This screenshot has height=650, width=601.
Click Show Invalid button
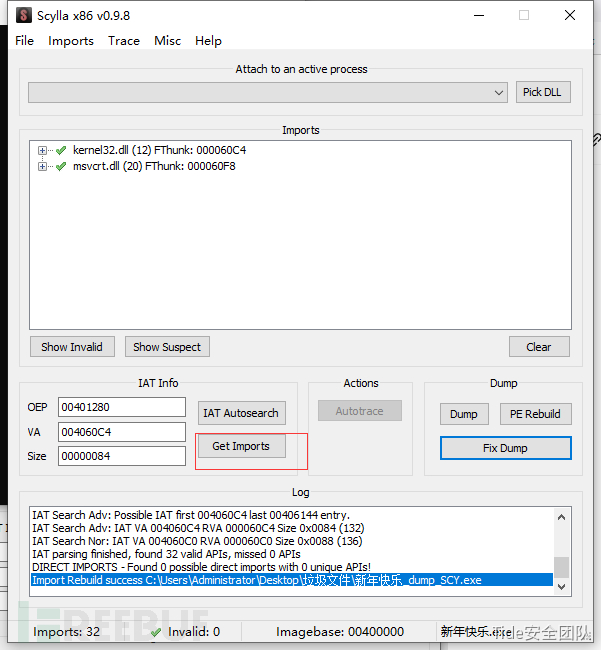72,347
